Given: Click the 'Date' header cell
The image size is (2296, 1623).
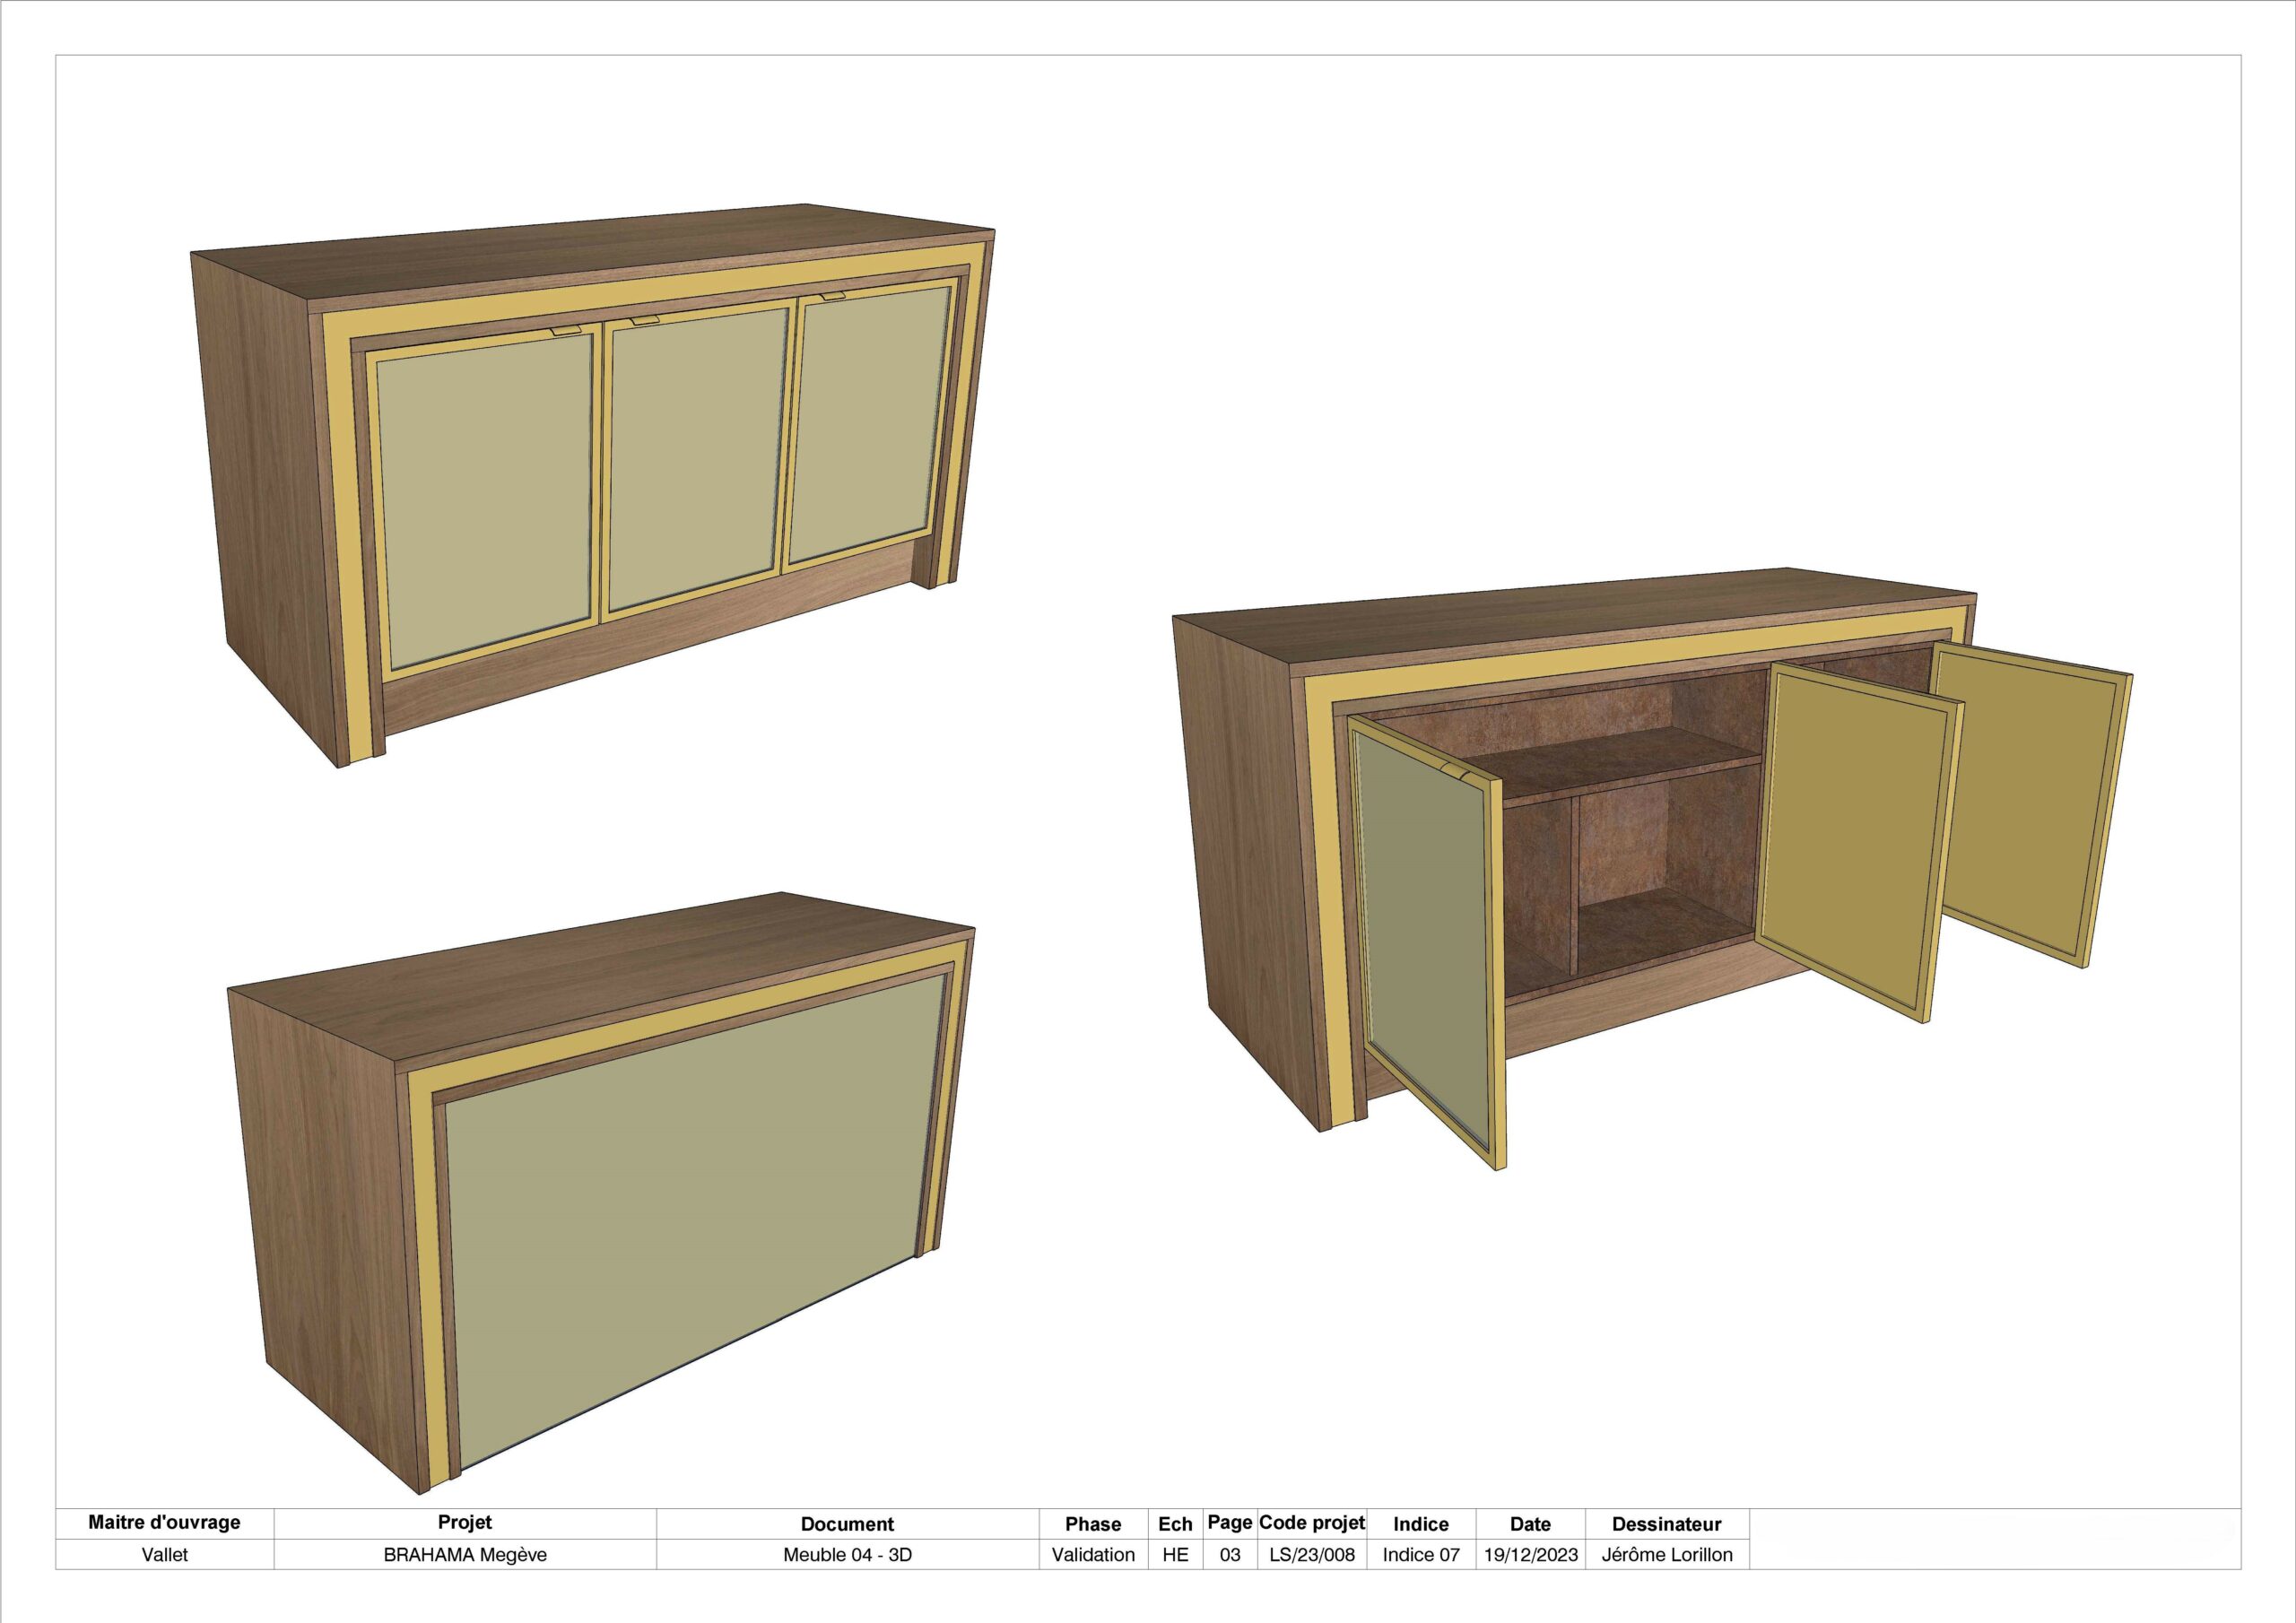Looking at the screenshot, I should tap(1530, 1524).
